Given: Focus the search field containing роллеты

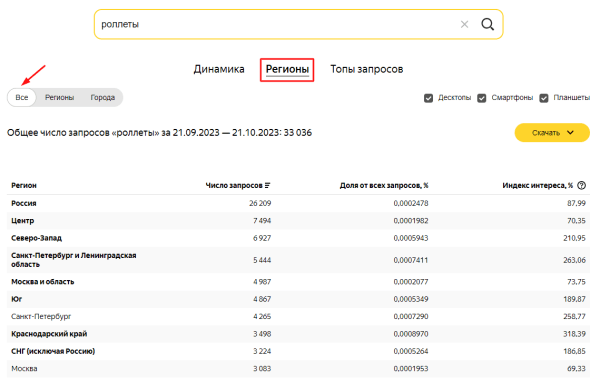Looking at the screenshot, I should [298, 24].
